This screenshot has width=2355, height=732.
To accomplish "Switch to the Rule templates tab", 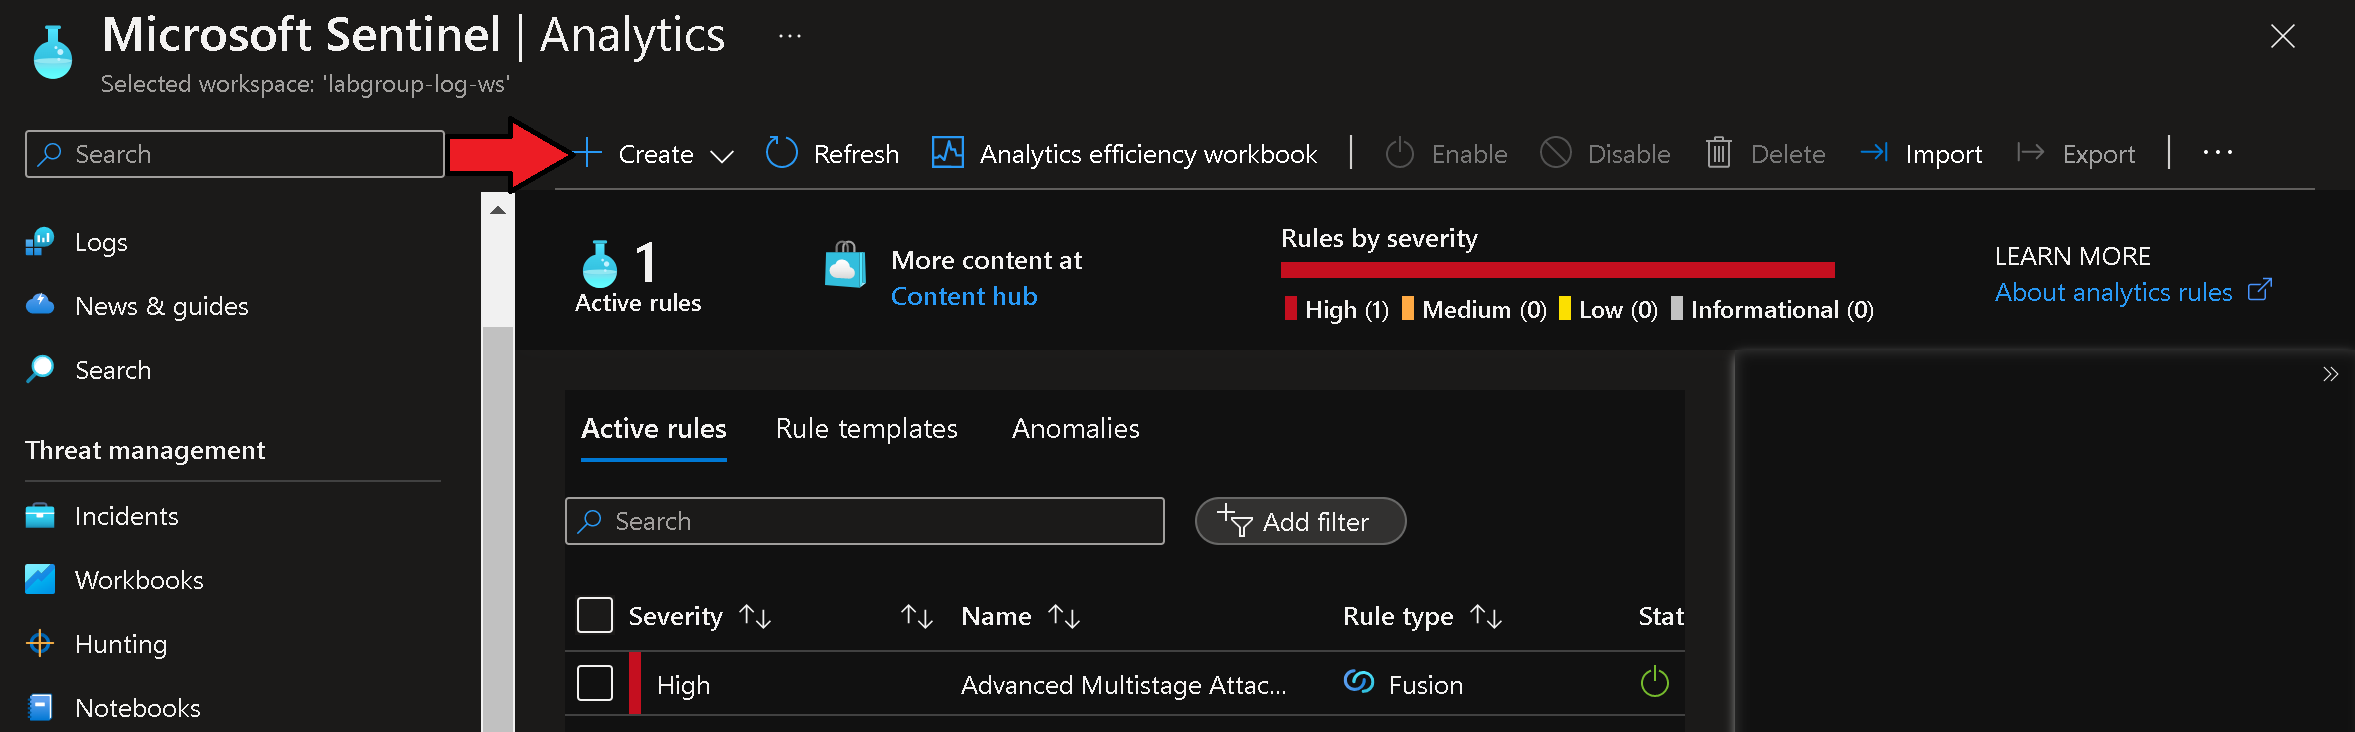I will pos(866,429).
